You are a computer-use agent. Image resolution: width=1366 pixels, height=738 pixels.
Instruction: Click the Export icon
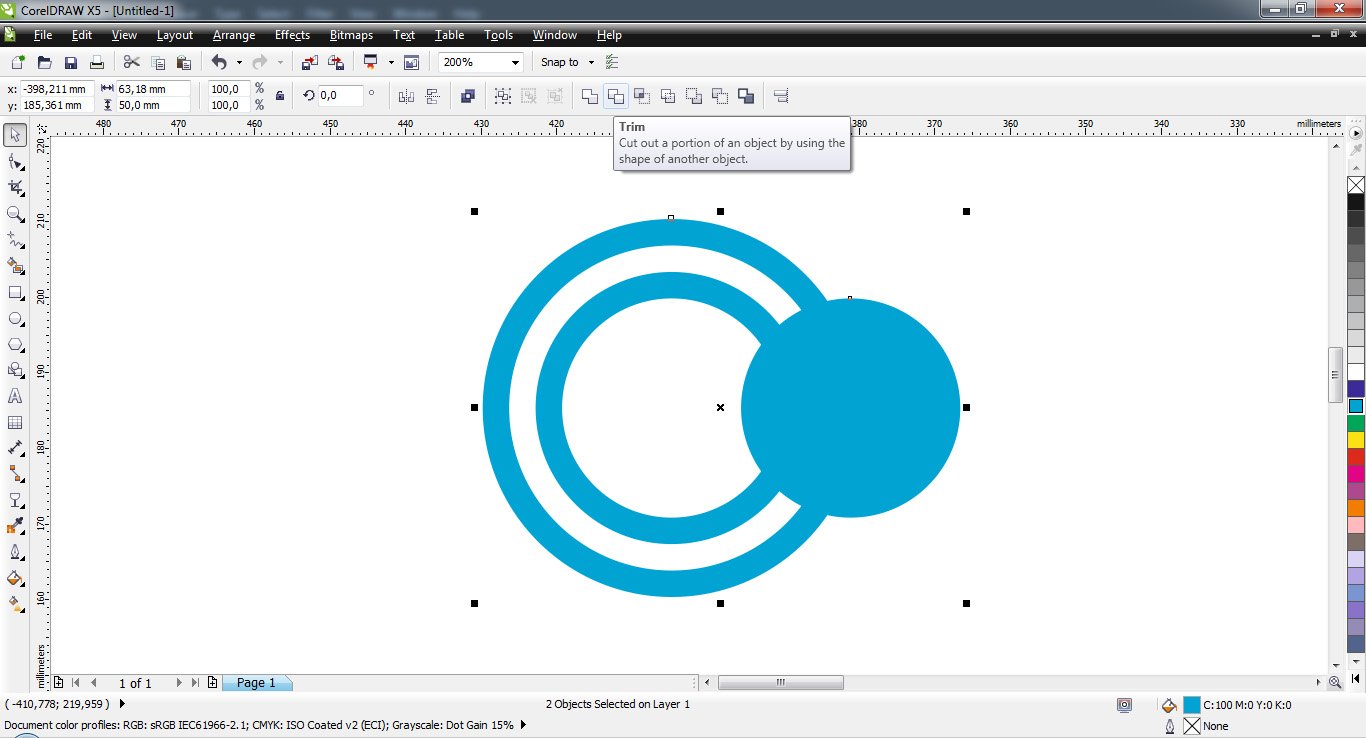pyautogui.click(x=336, y=62)
